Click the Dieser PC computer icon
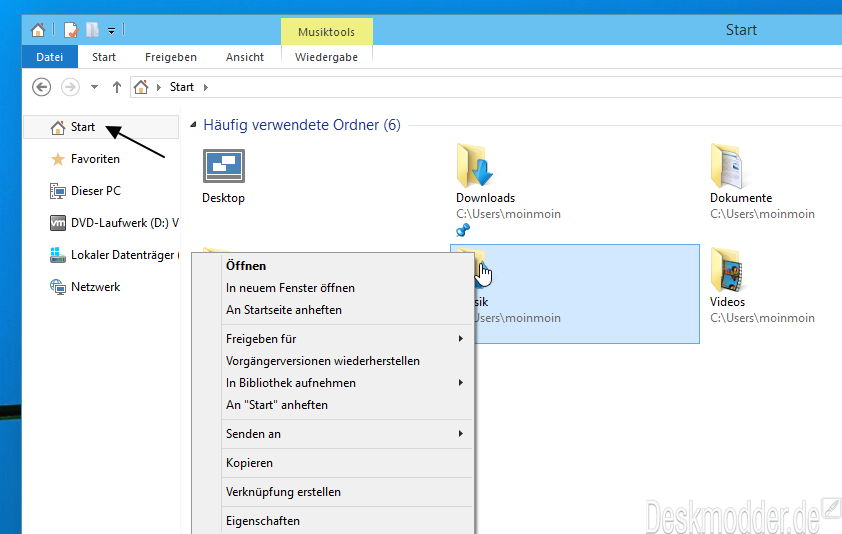 point(57,191)
